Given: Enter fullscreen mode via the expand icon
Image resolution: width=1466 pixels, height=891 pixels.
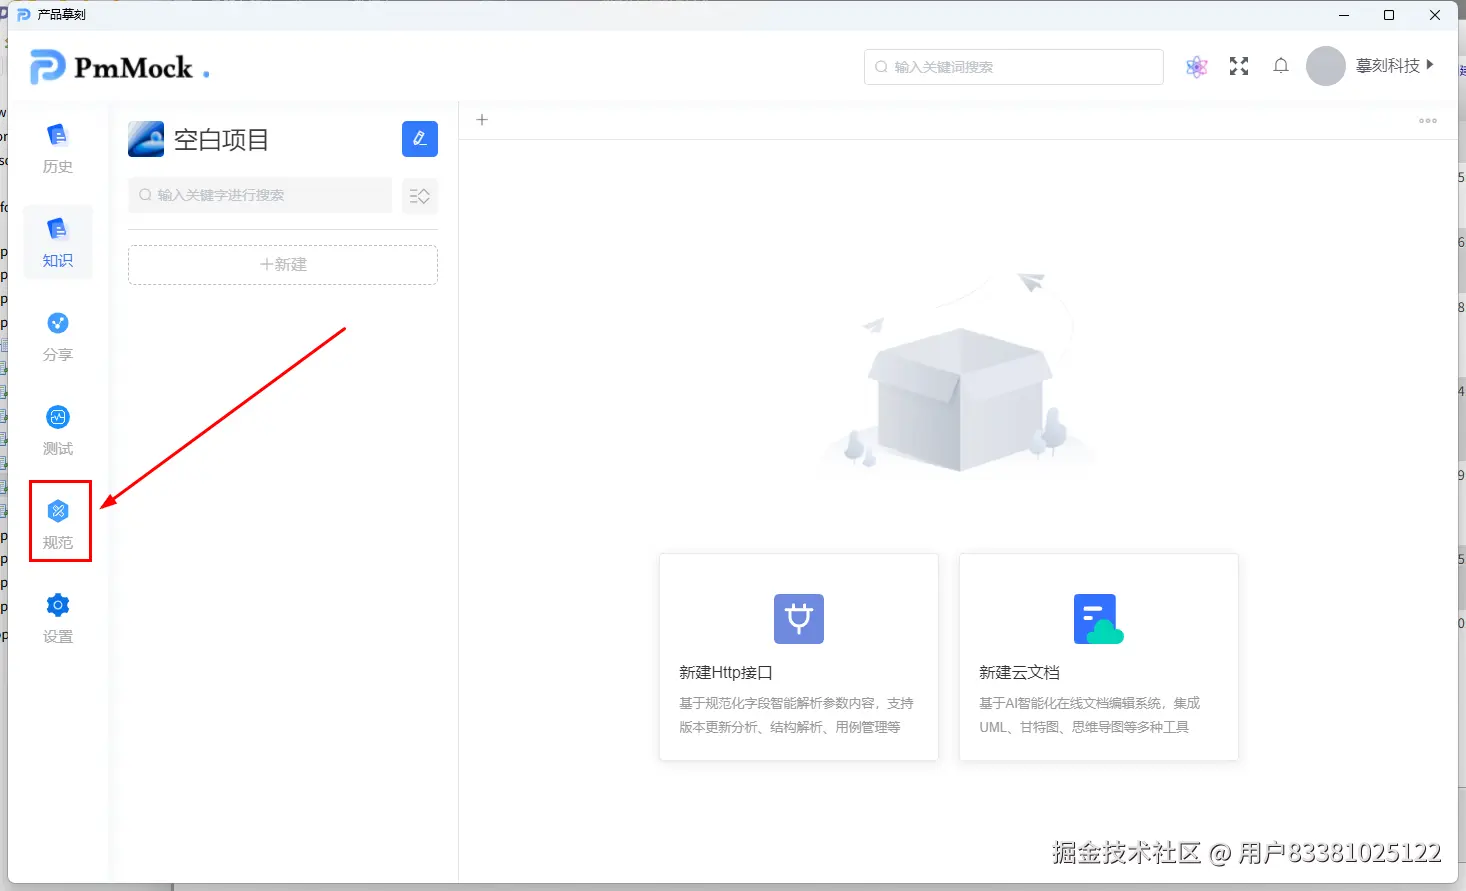Looking at the screenshot, I should 1238,66.
